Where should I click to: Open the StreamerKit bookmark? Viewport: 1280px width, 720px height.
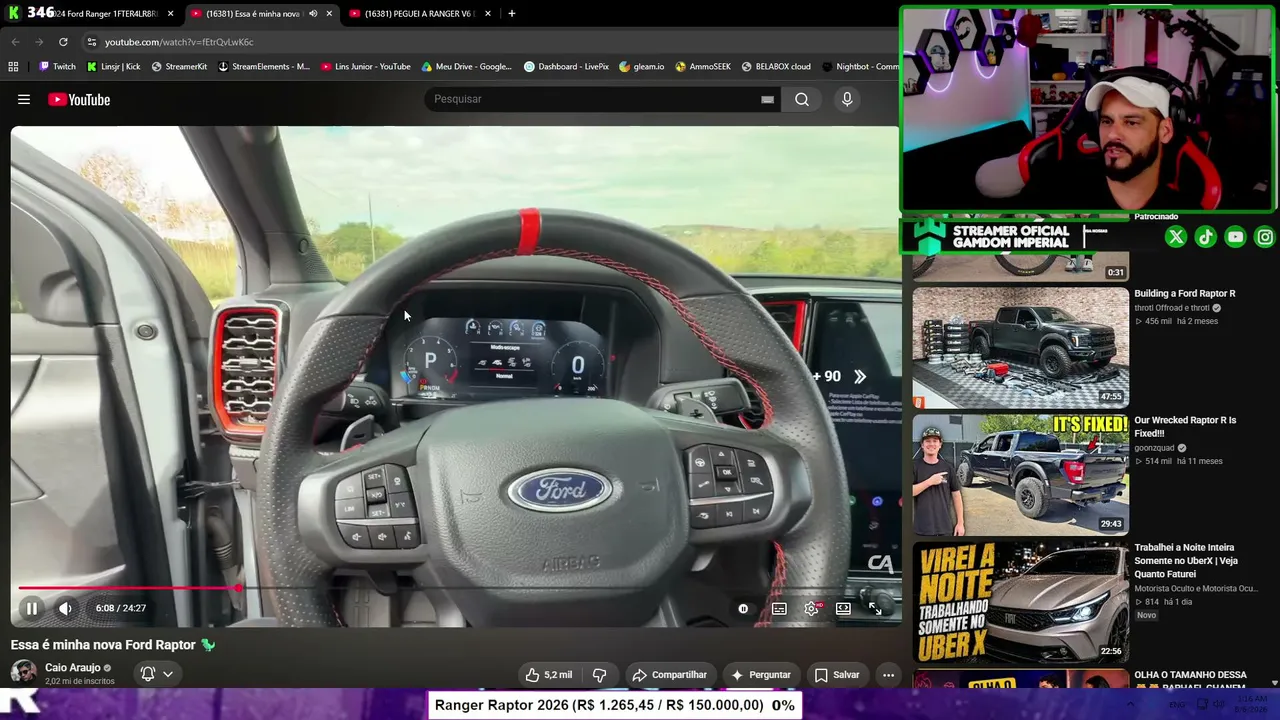pyautogui.click(x=179, y=67)
